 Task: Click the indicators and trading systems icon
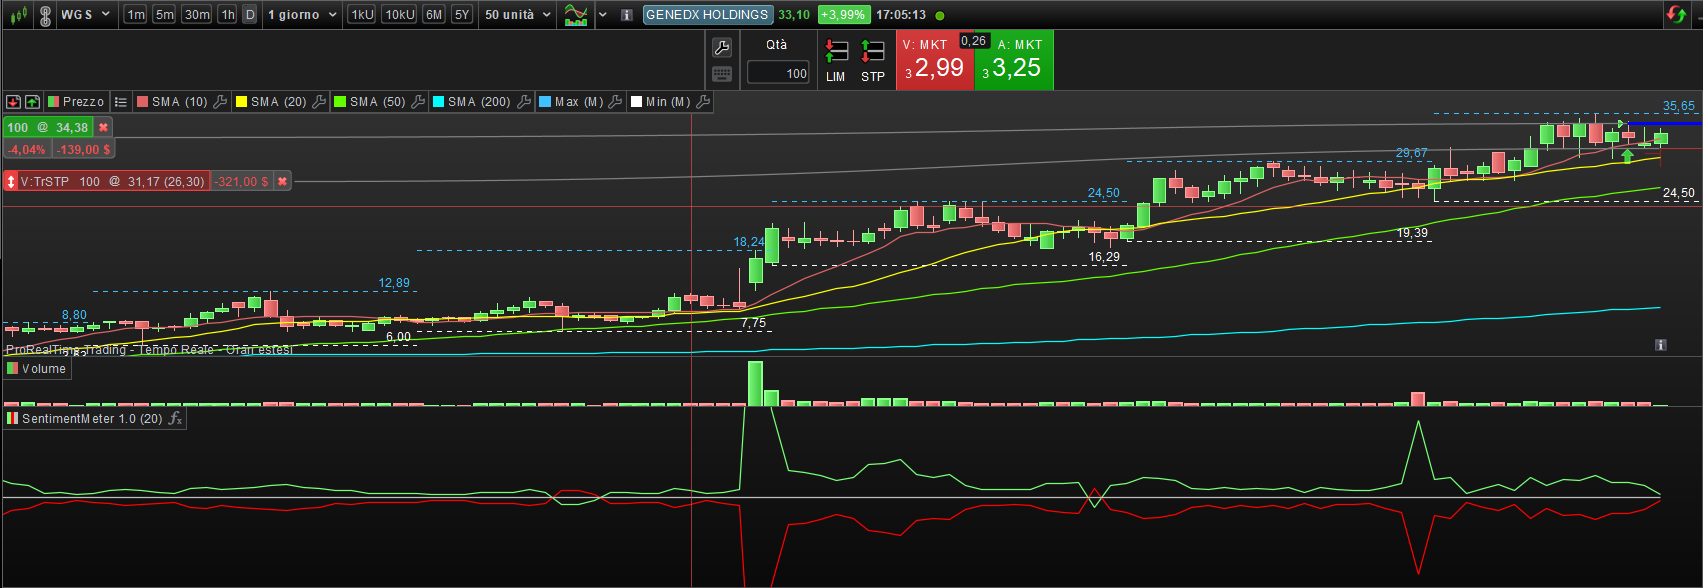pos(575,15)
